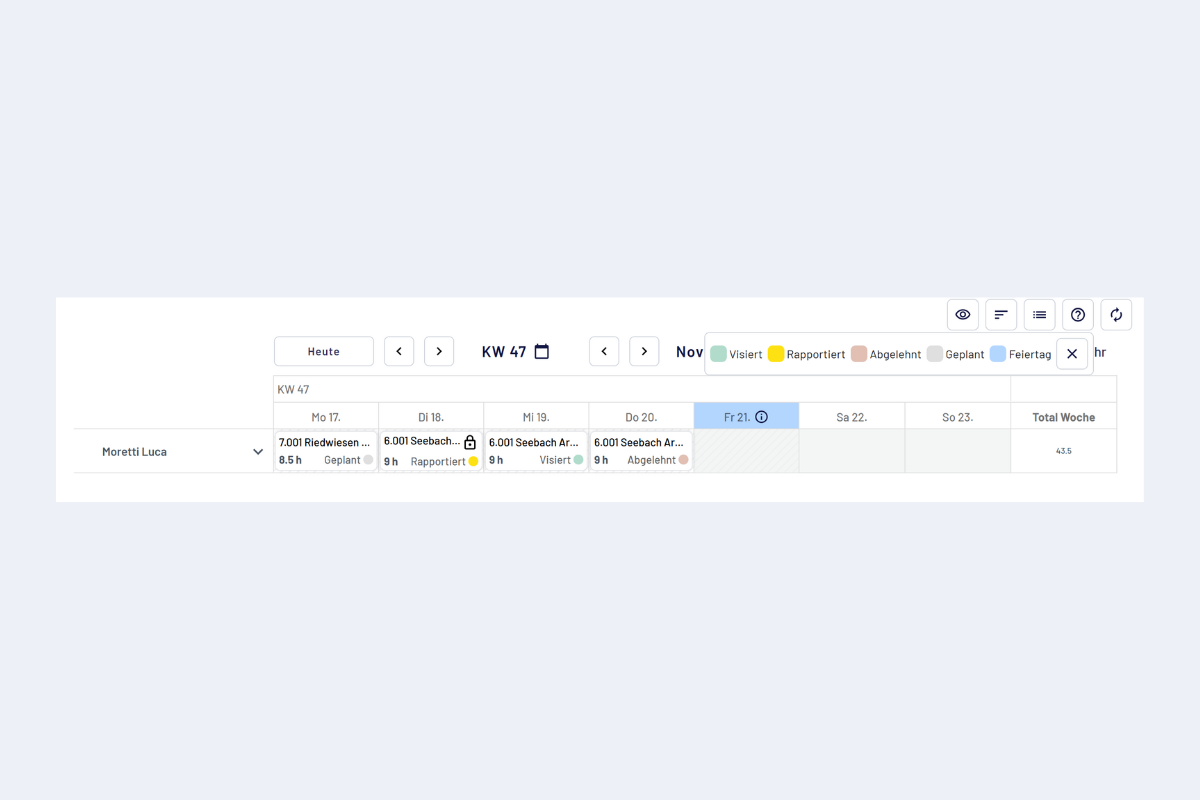Open Wednesday Seebach entry marked Visiert

536,451
